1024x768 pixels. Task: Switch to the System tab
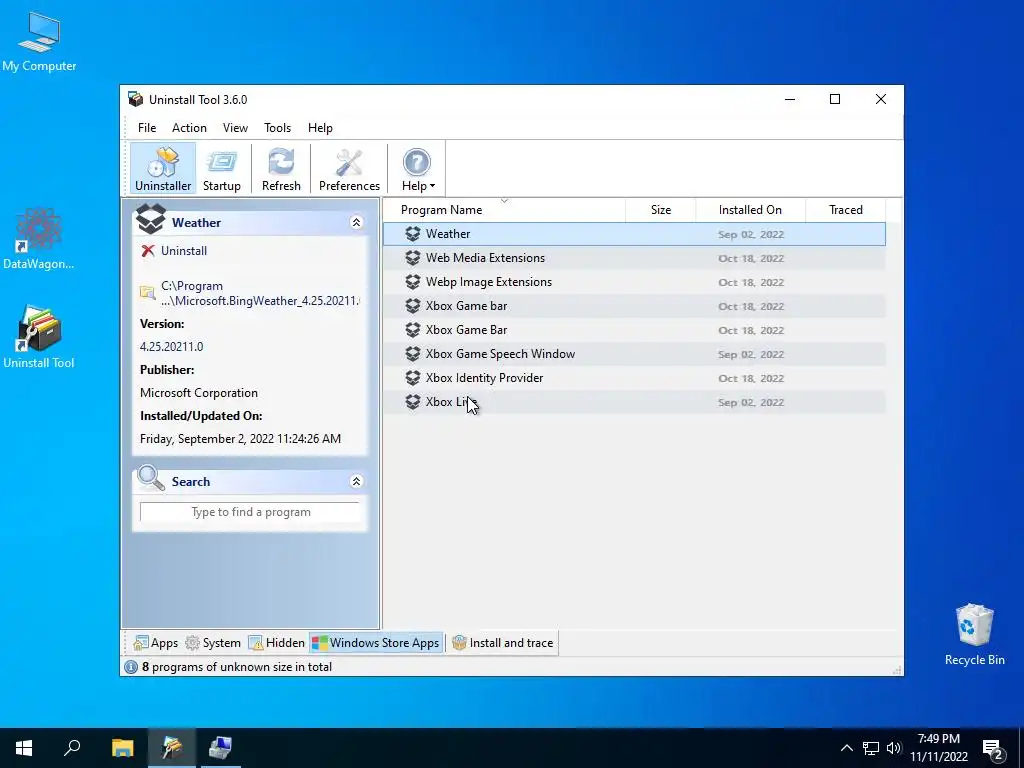point(213,643)
